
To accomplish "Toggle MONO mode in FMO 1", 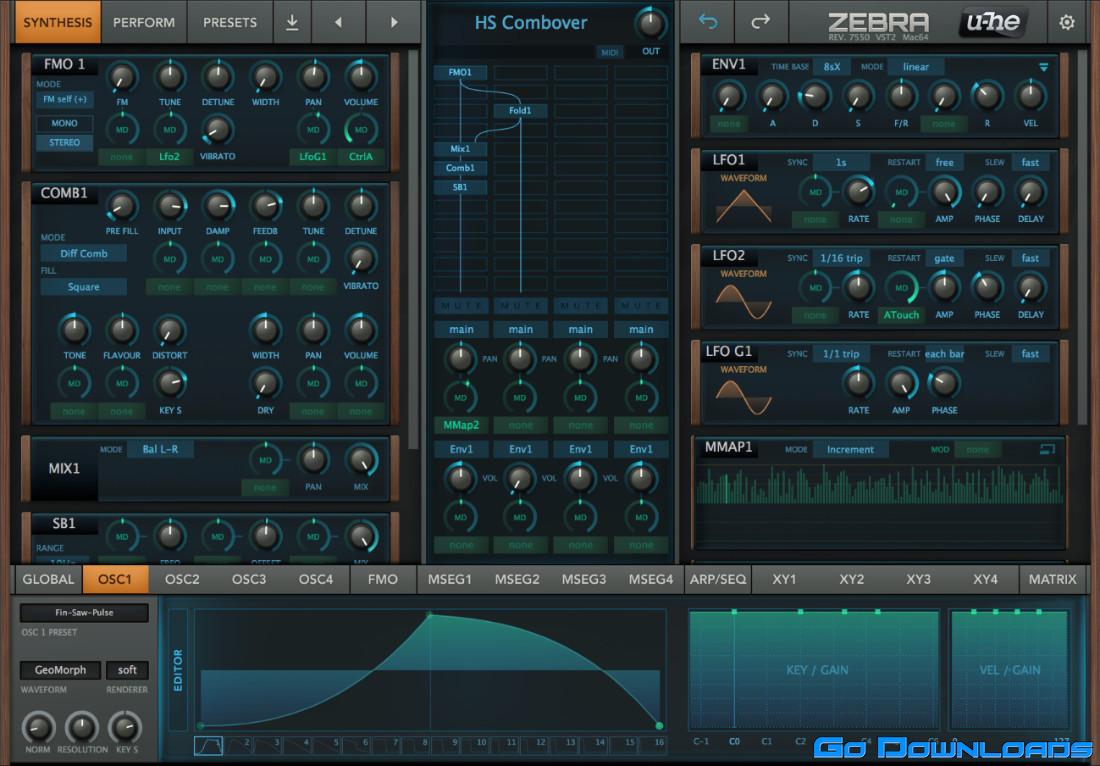I will click(64, 122).
